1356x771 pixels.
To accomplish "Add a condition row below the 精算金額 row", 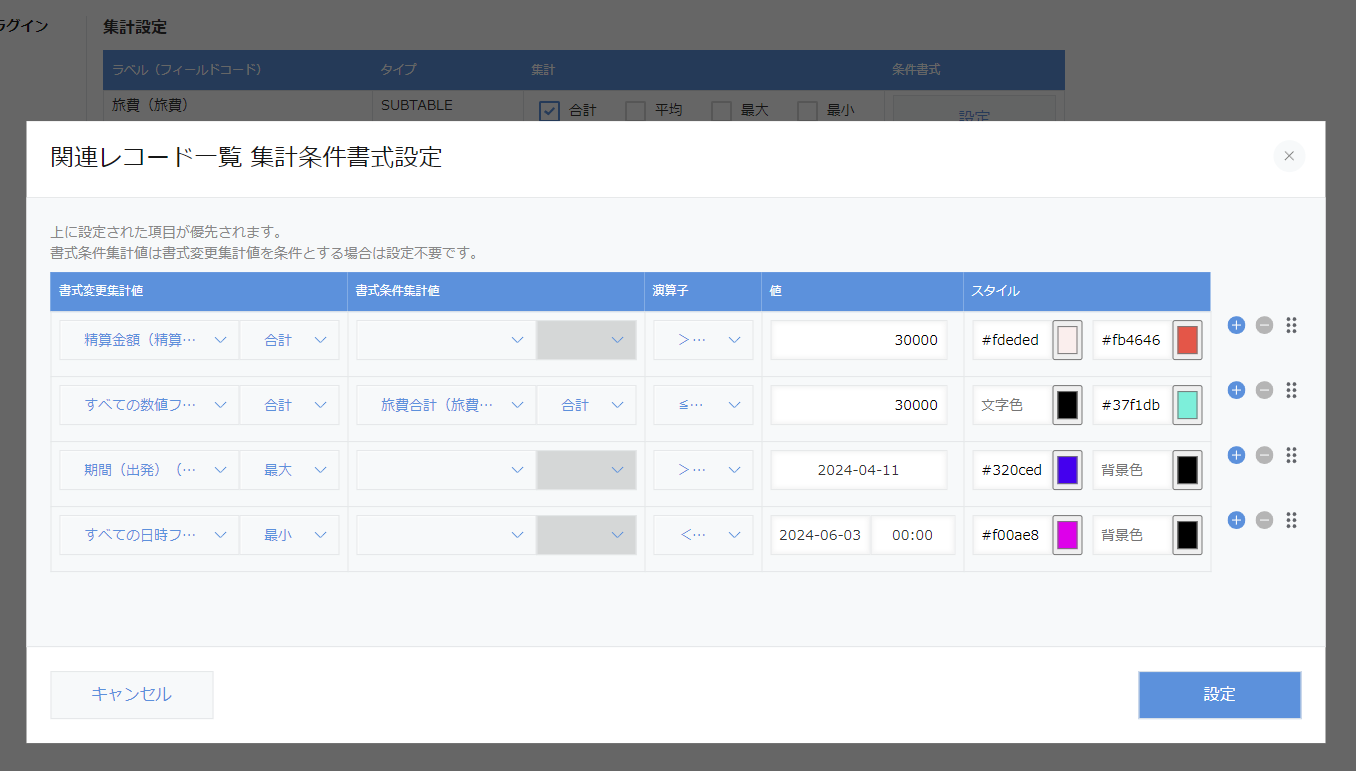I will click(1236, 325).
